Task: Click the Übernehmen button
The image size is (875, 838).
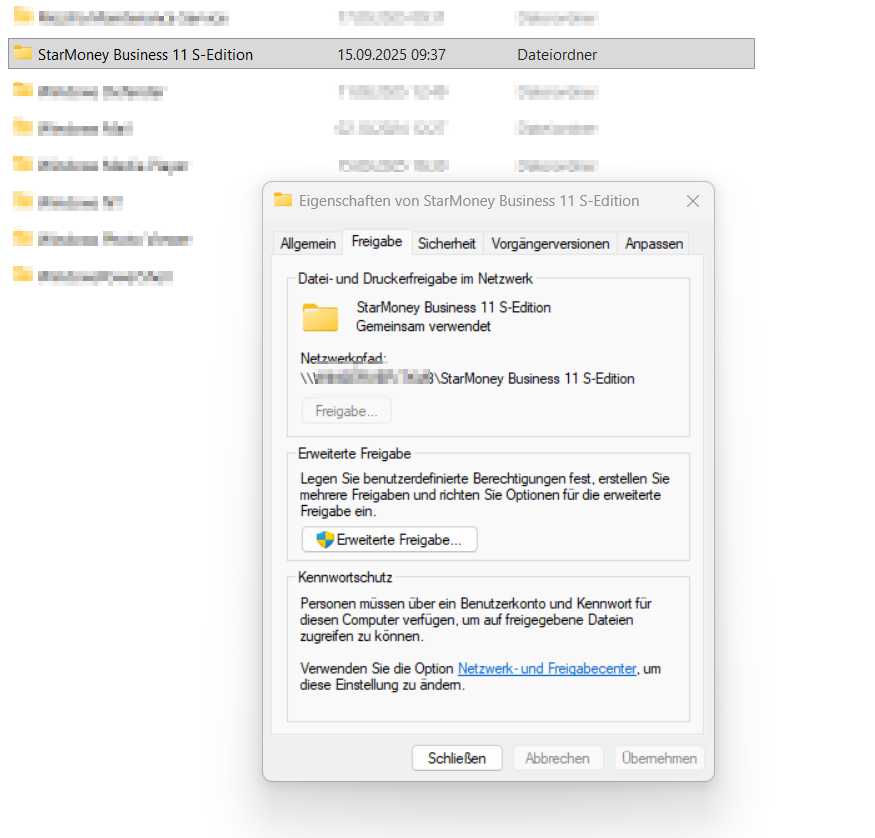Action: (659, 758)
